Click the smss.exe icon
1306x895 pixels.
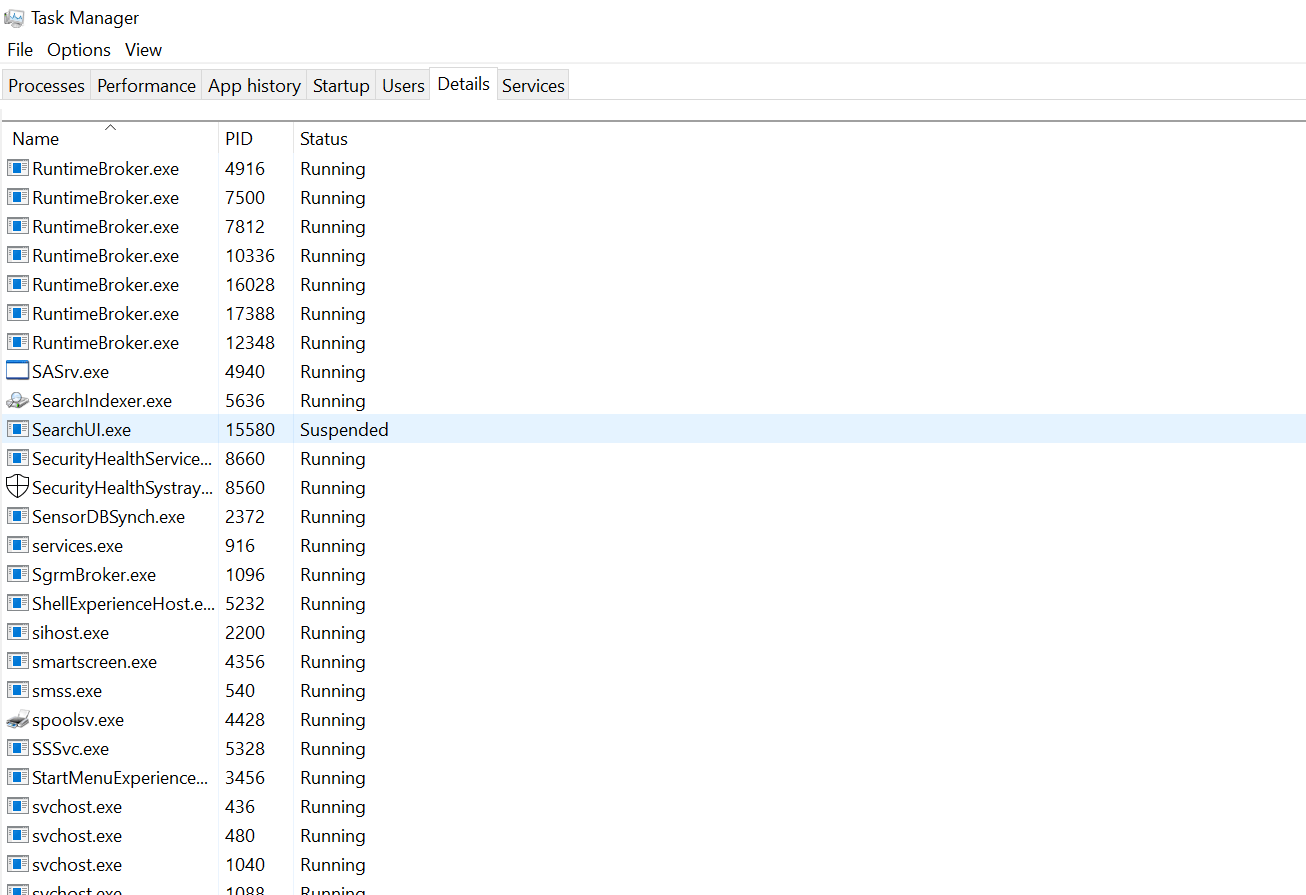click(18, 690)
